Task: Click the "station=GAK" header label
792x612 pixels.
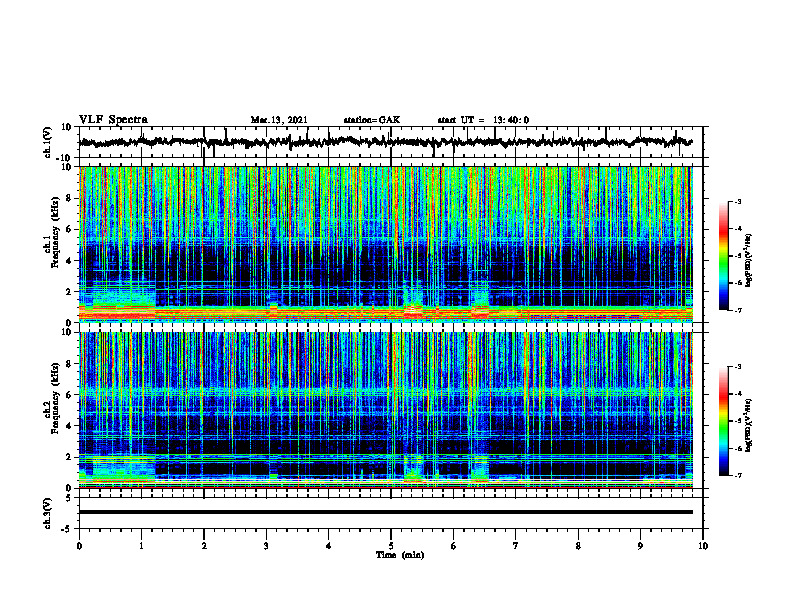Action: pos(372,120)
